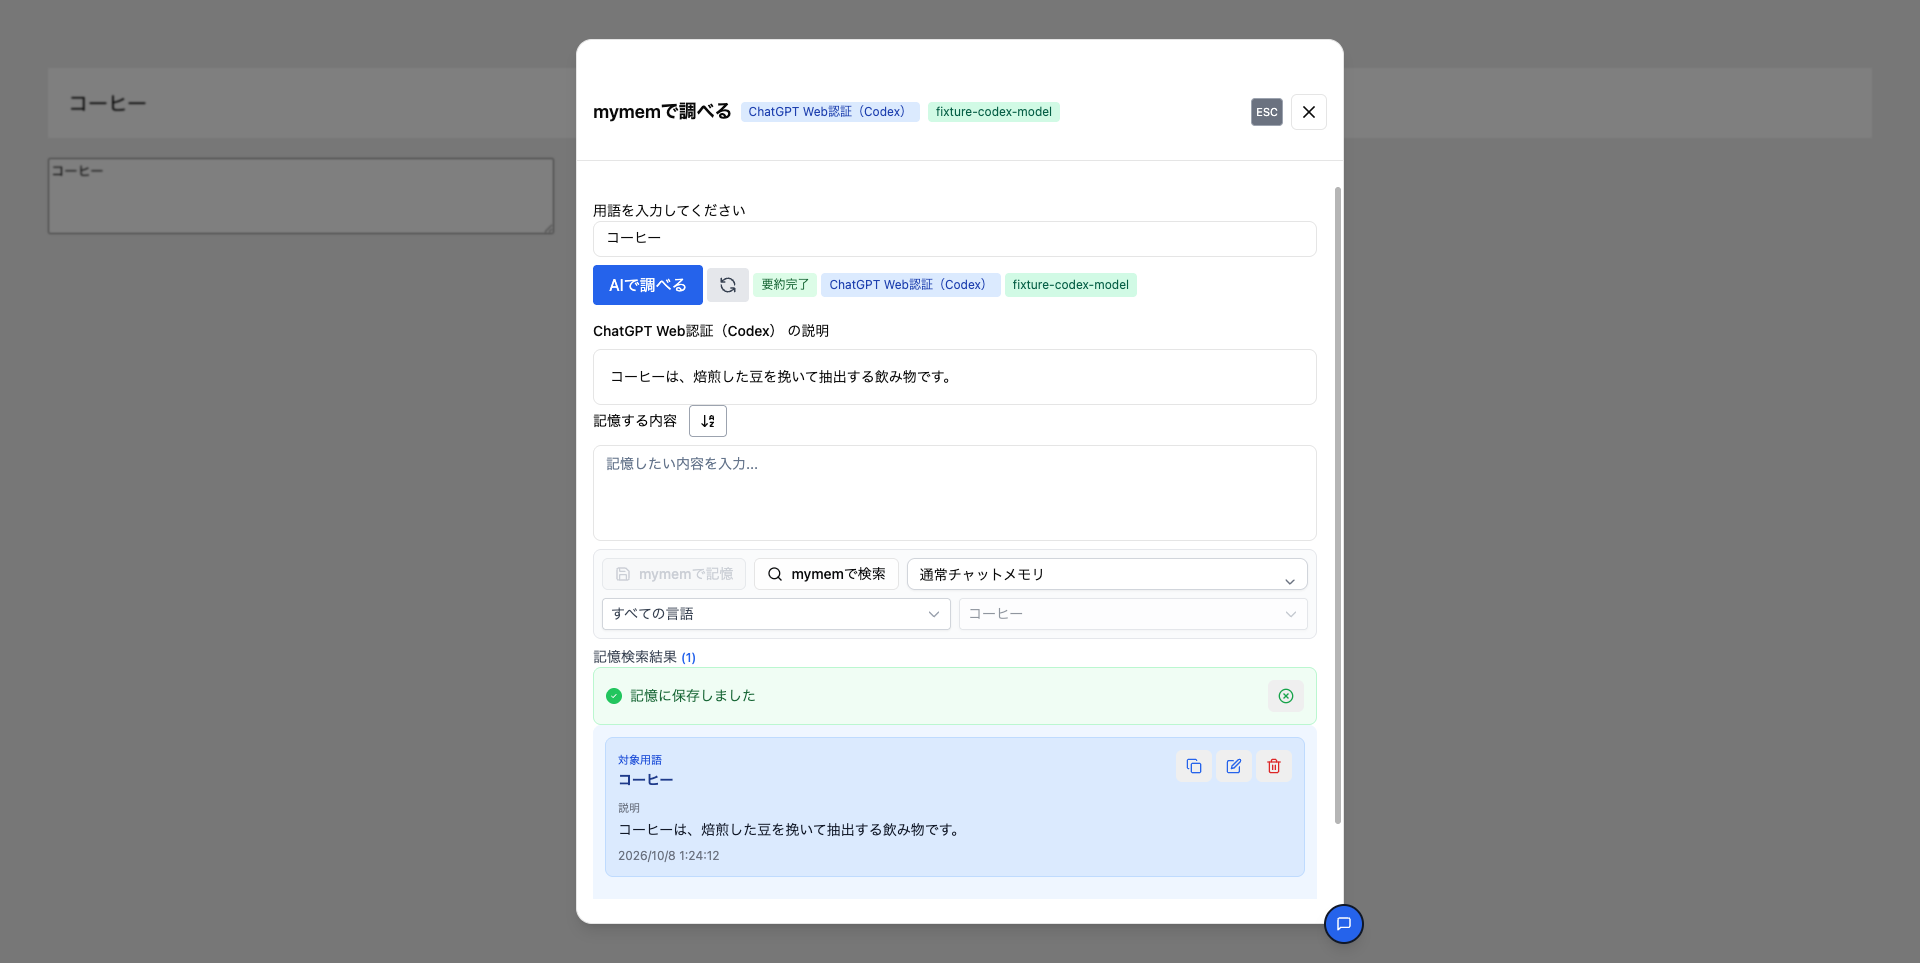Click the fixture-codex-model badge beside 要約完了
The width and height of the screenshot is (1920, 963).
point(1071,285)
